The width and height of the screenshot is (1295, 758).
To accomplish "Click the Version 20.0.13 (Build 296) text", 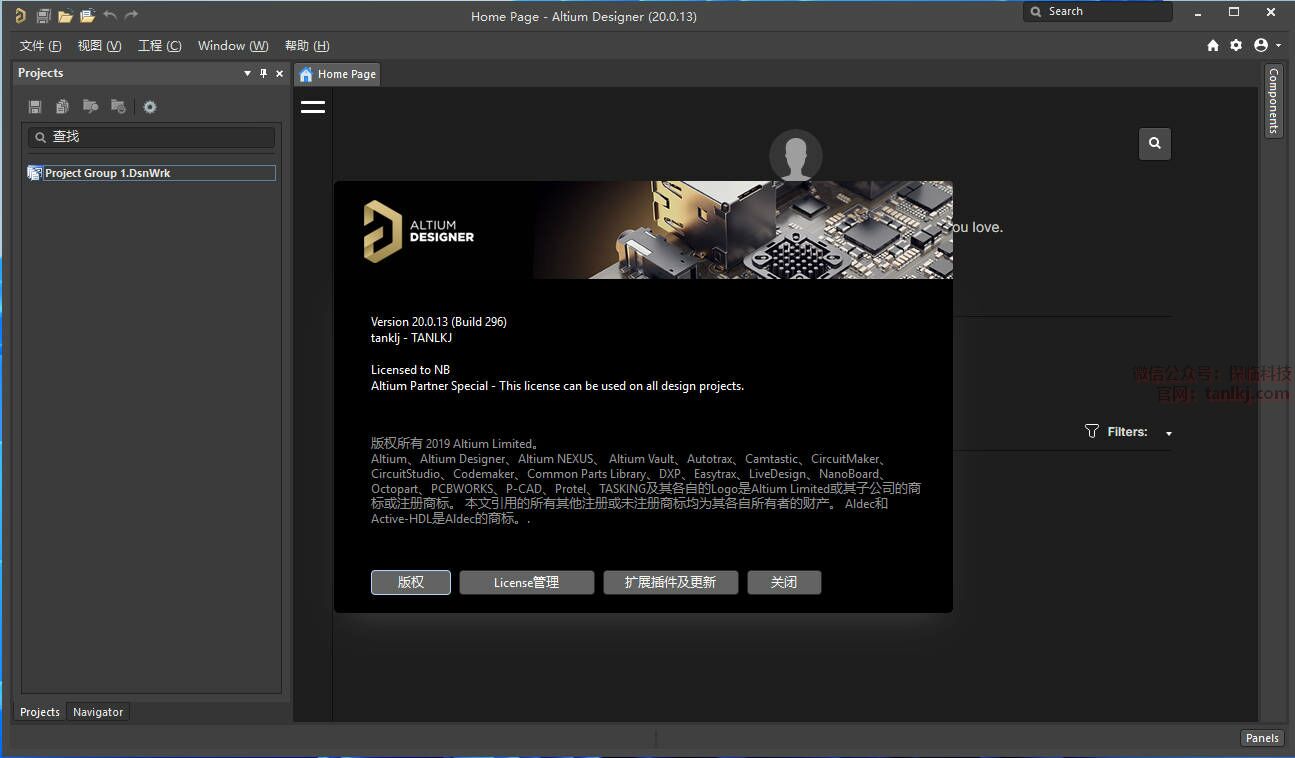I will [439, 322].
